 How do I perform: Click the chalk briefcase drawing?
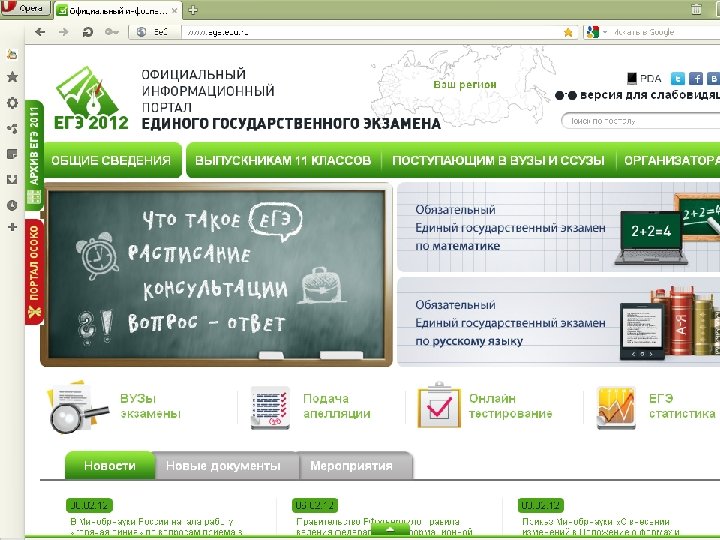tap(322, 286)
